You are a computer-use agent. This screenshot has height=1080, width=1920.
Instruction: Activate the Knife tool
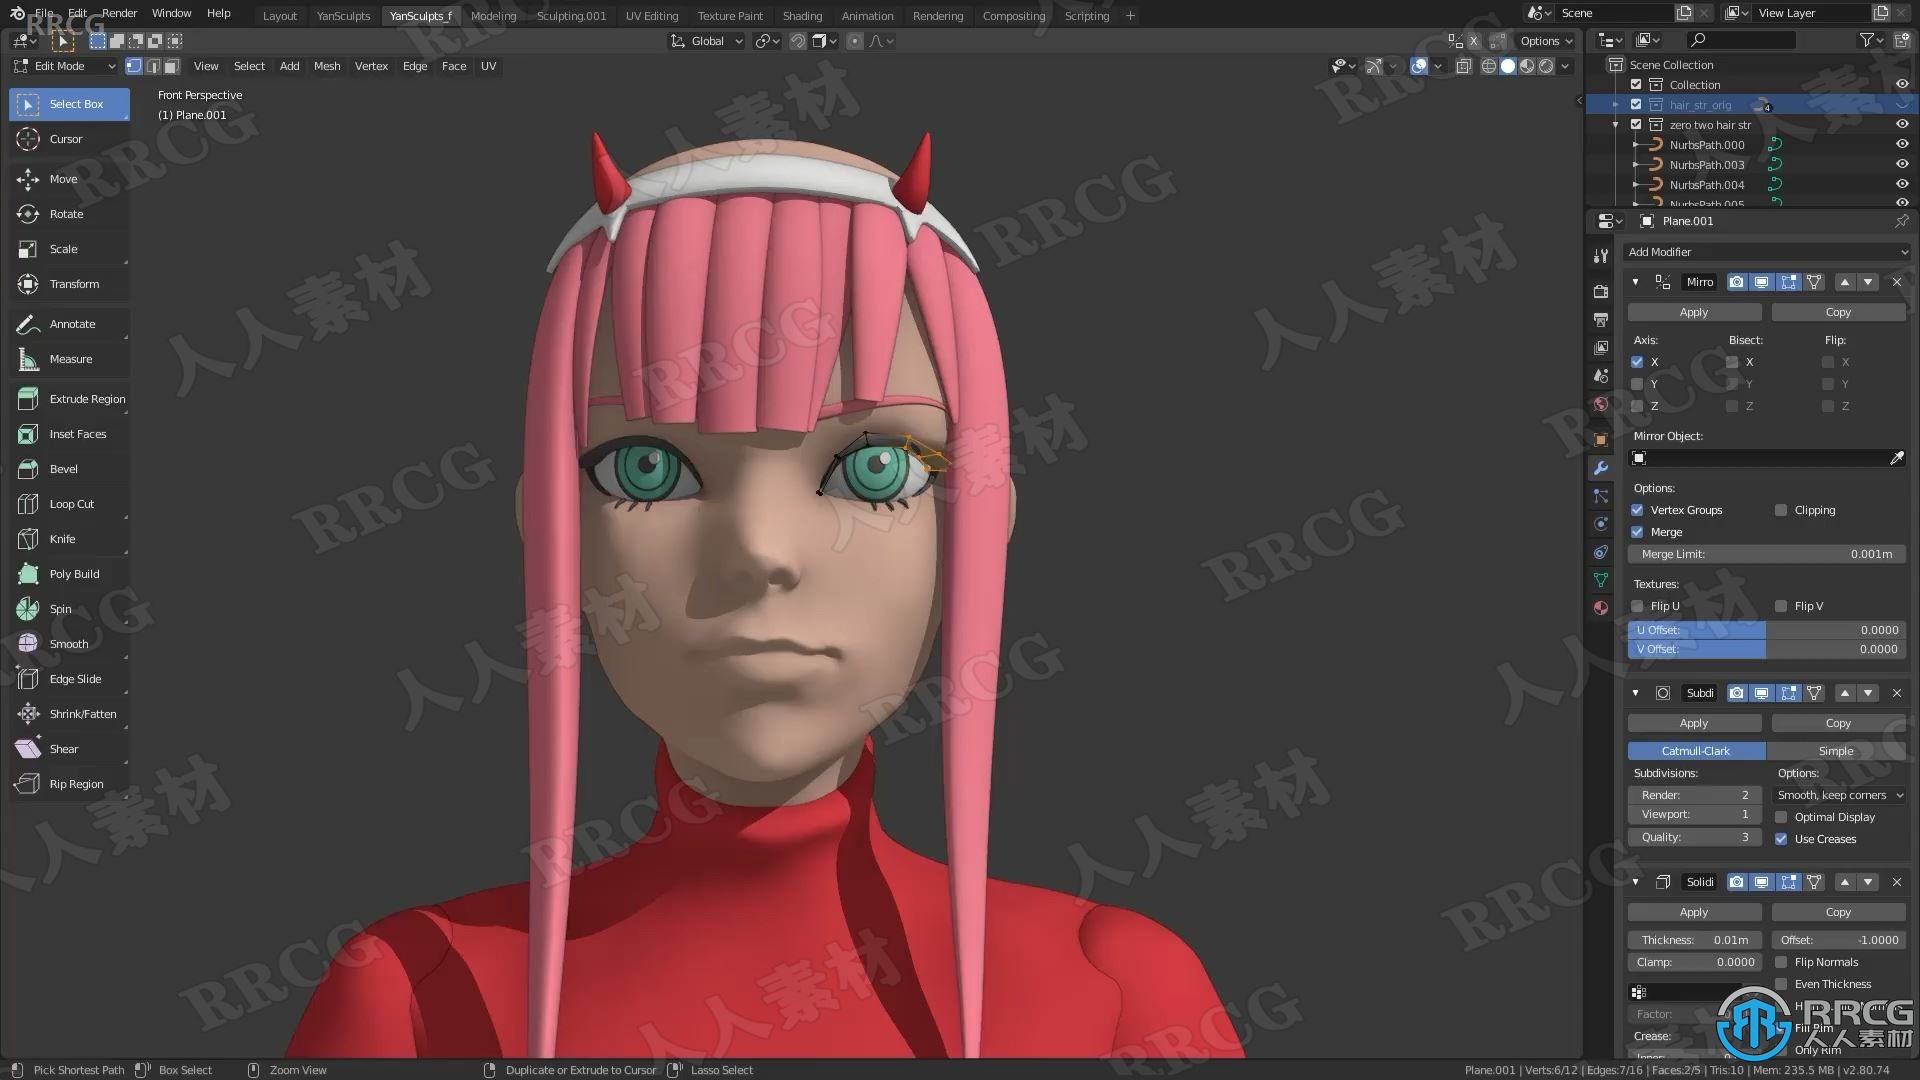tap(69, 539)
